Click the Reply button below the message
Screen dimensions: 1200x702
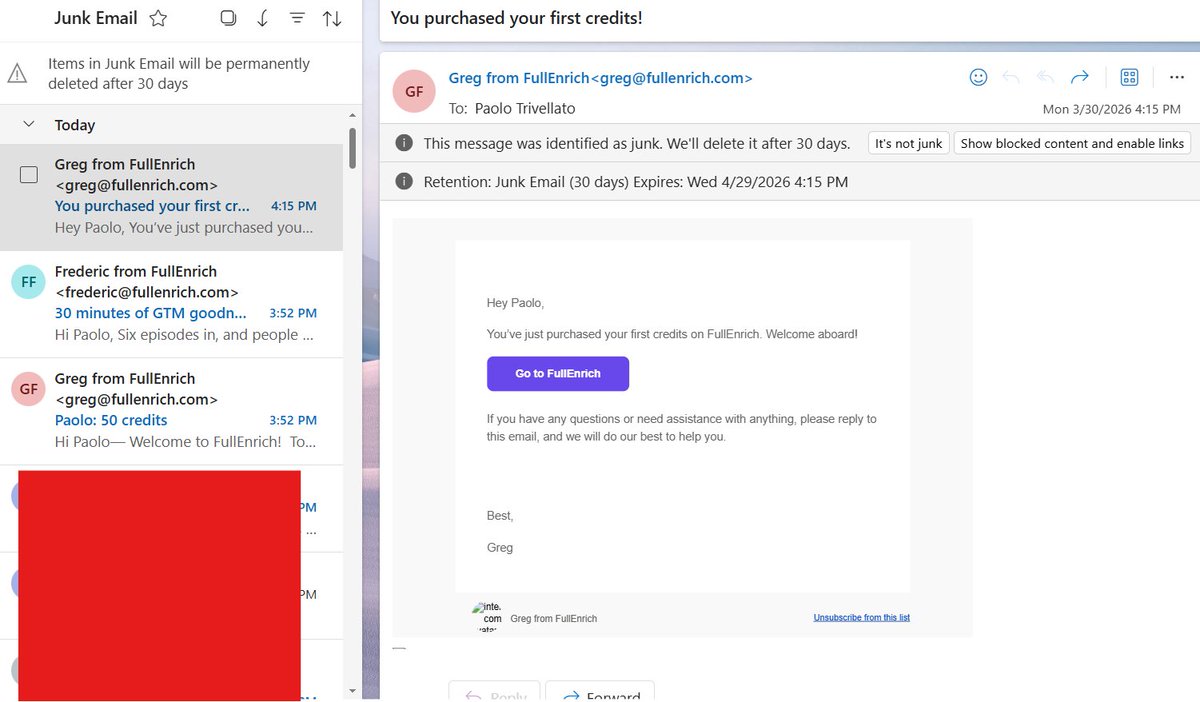(x=494, y=693)
